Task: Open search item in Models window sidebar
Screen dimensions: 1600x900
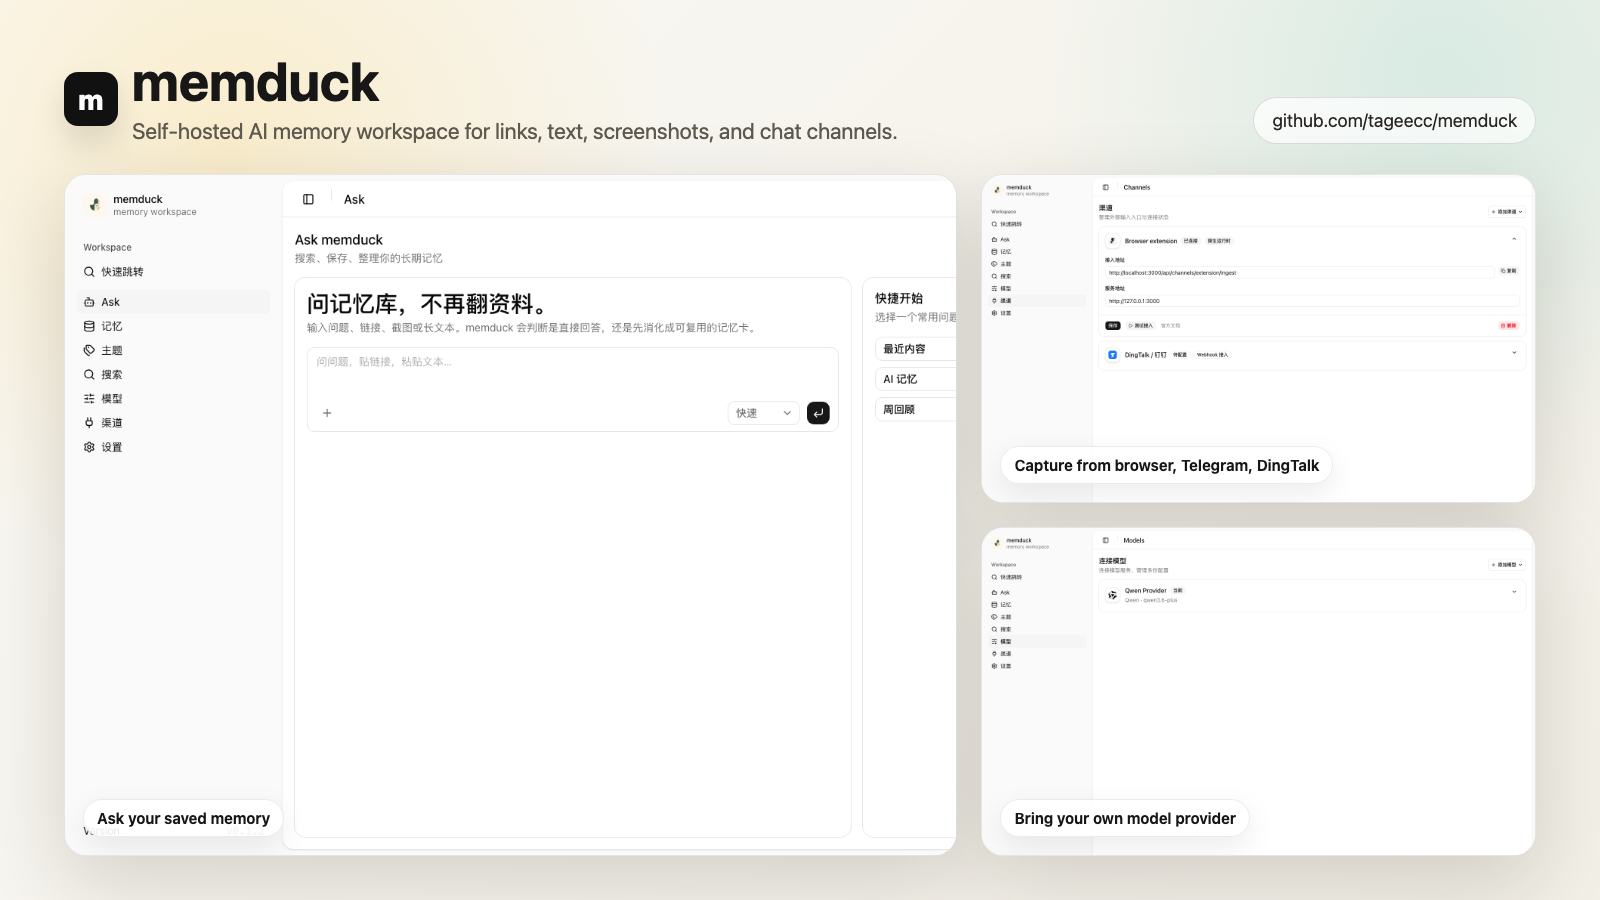Action: click(x=1037, y=629)
